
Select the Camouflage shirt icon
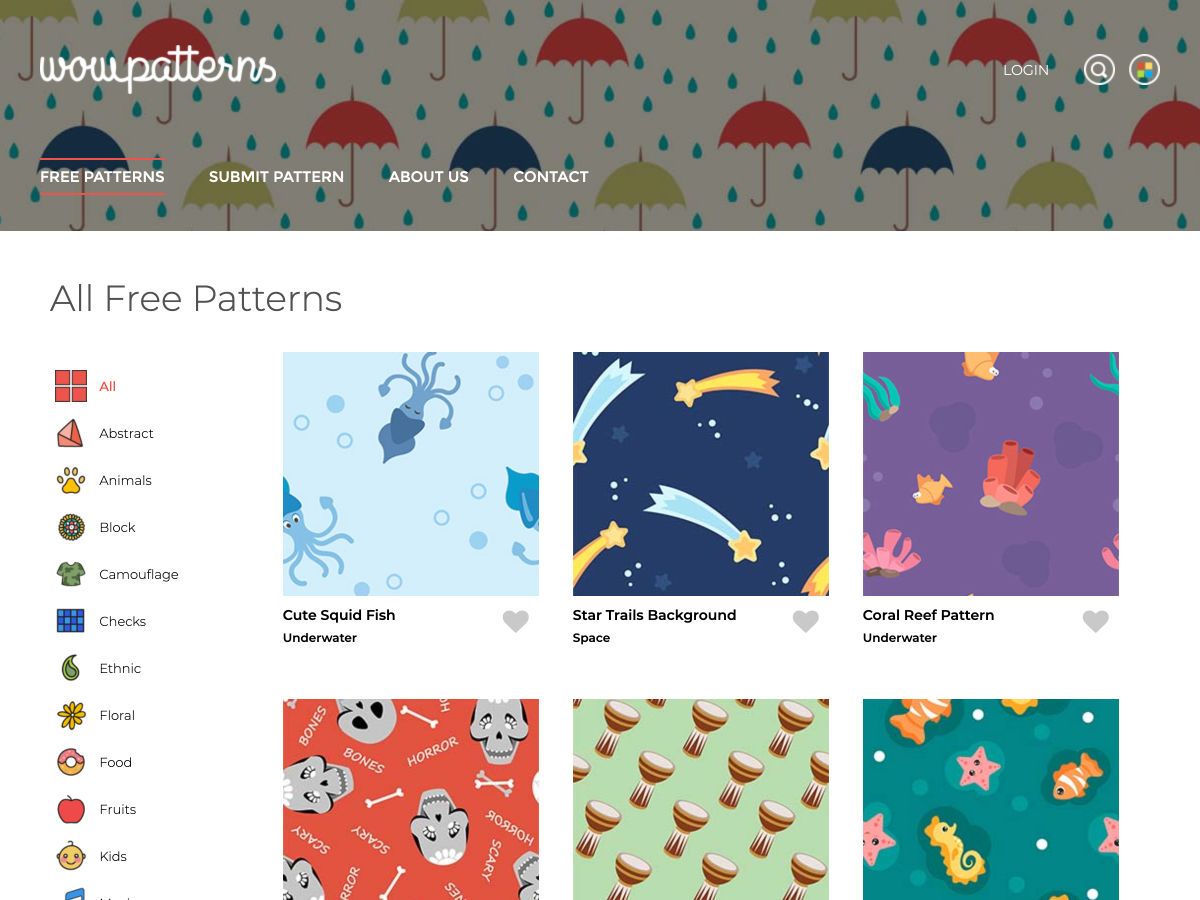(x=70, y=574)
